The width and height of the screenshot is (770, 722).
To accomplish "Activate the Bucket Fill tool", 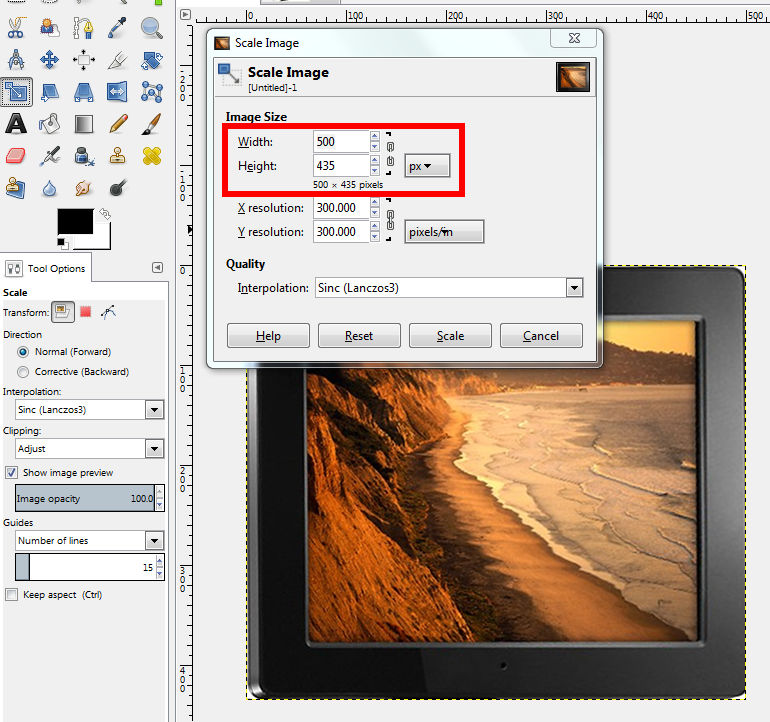I will point(49,124).
